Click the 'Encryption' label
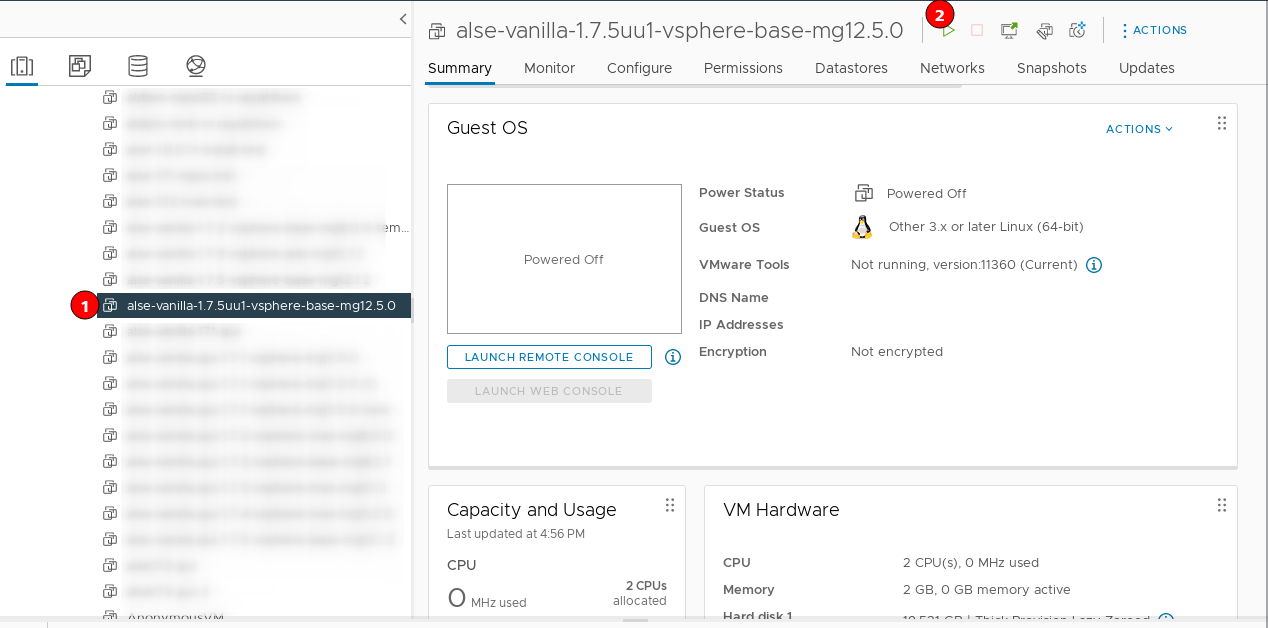This screenshot has width=1268, height=628. [733, 352]
